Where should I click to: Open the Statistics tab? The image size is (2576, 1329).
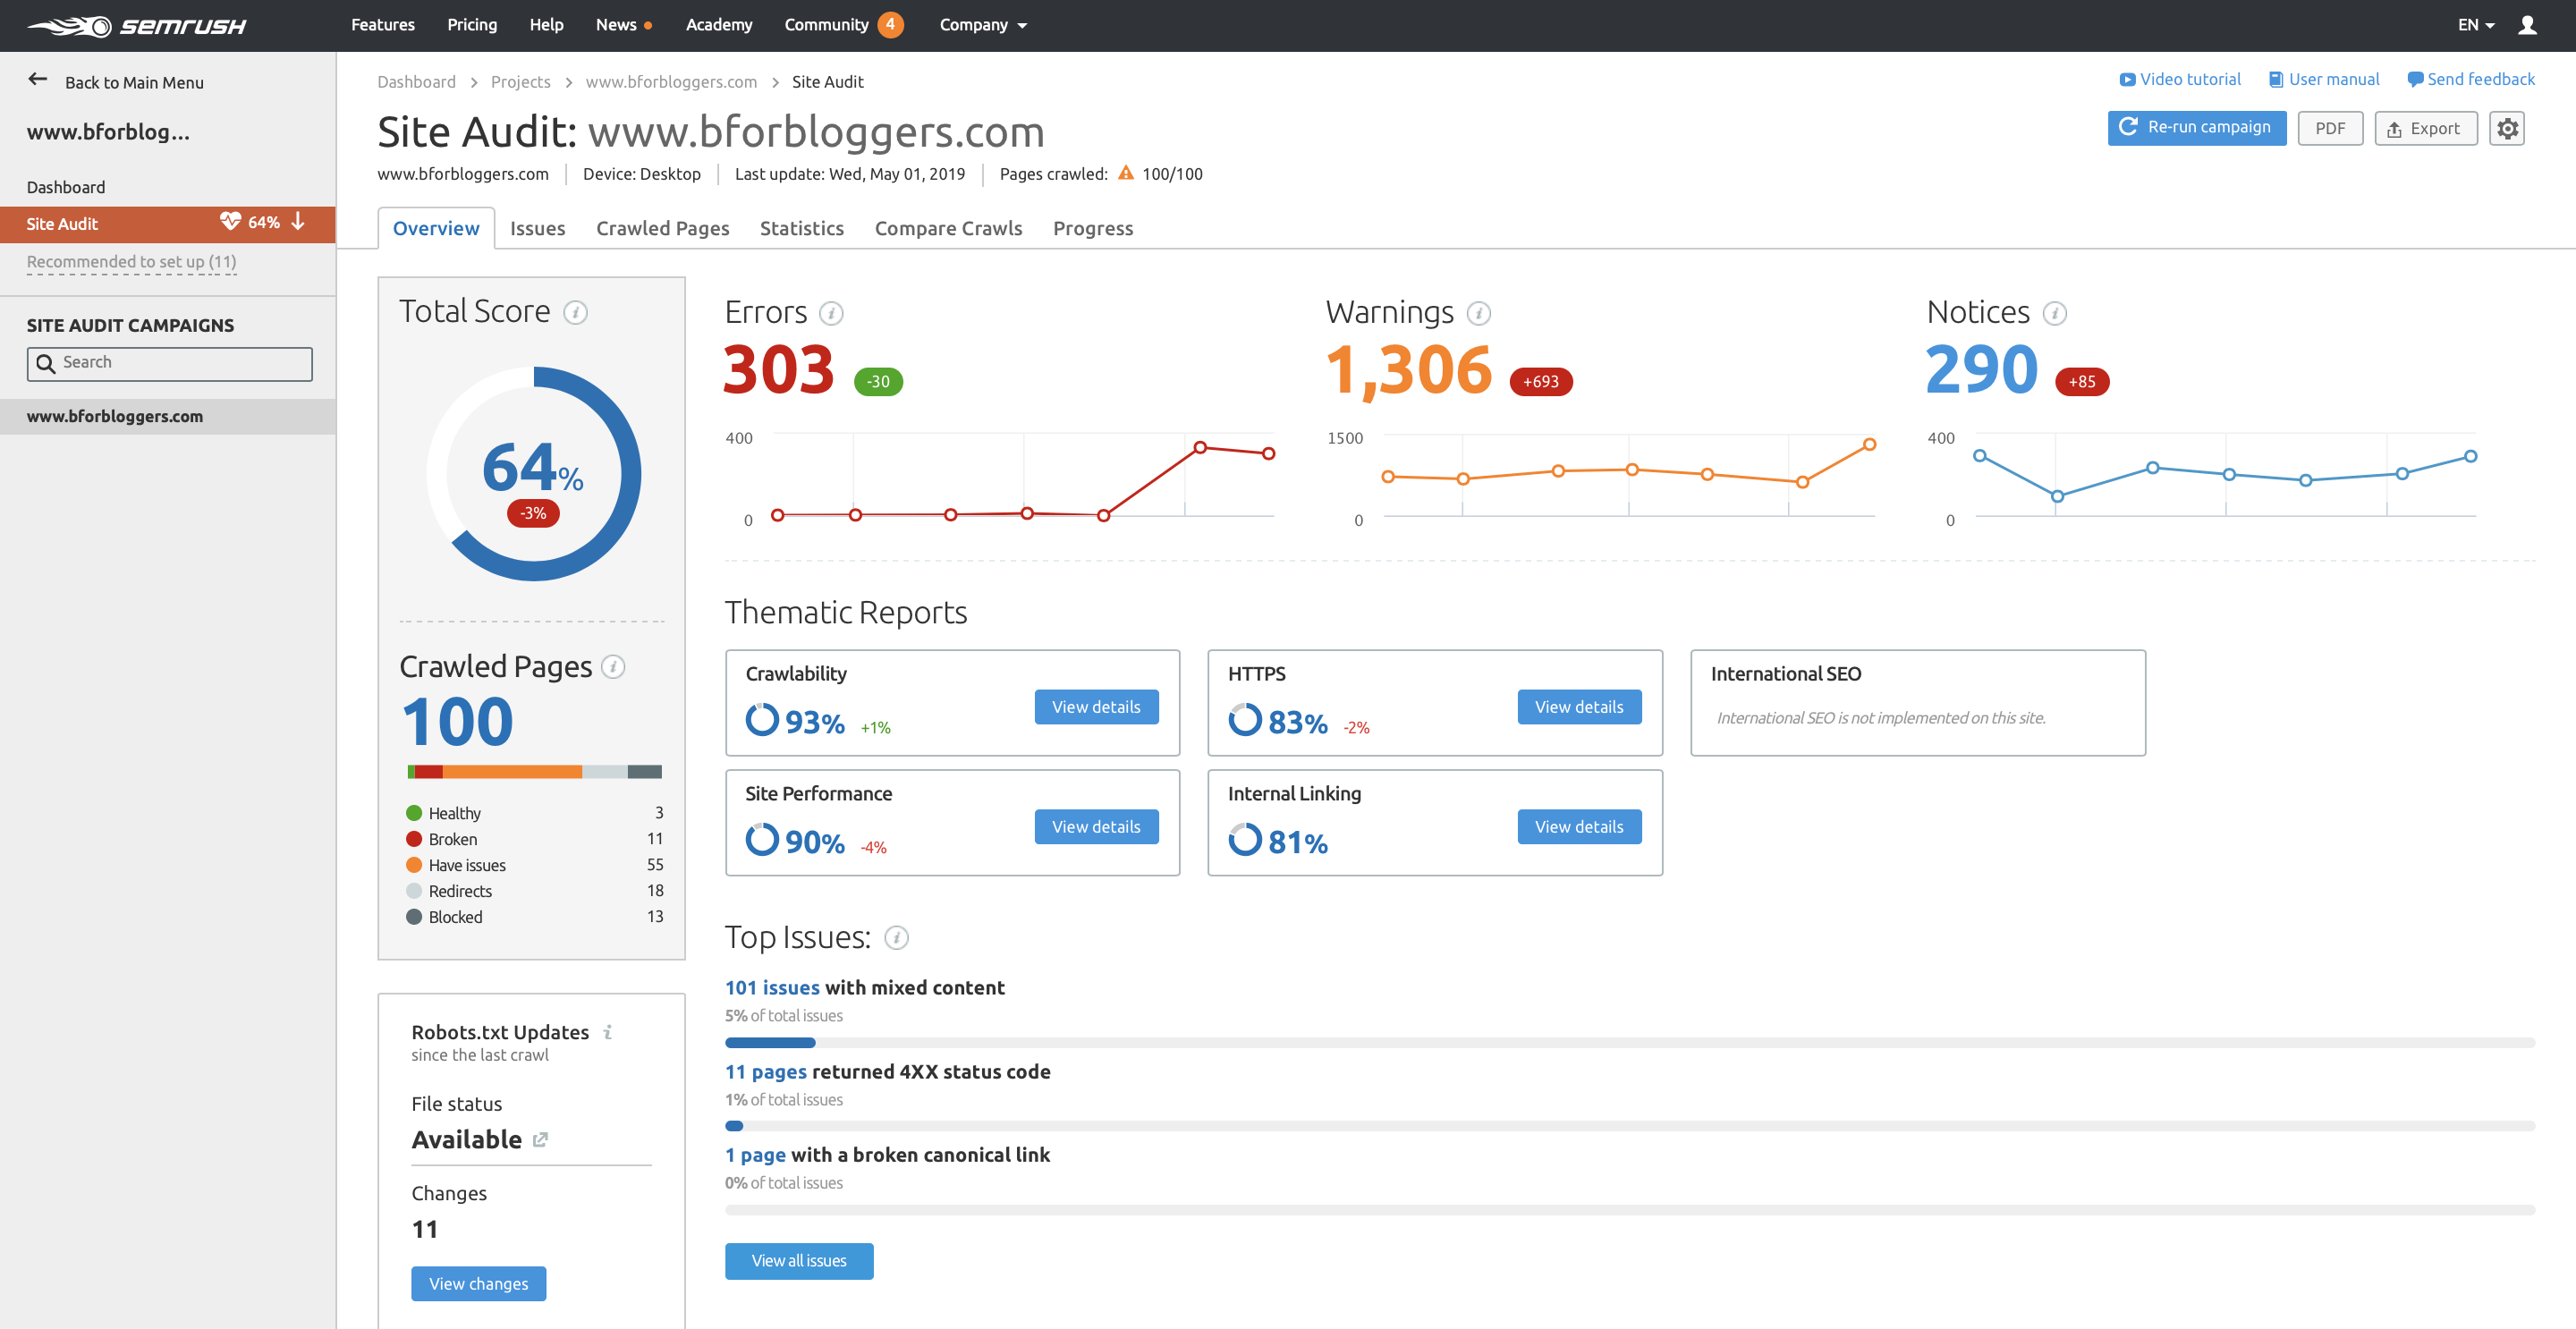(x=801, y=228)
